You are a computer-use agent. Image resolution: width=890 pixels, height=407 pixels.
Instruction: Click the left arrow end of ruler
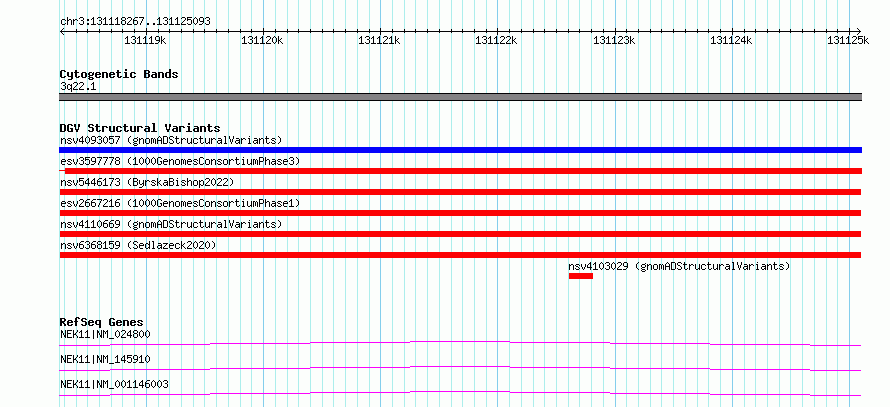click(x=62, y=32)
